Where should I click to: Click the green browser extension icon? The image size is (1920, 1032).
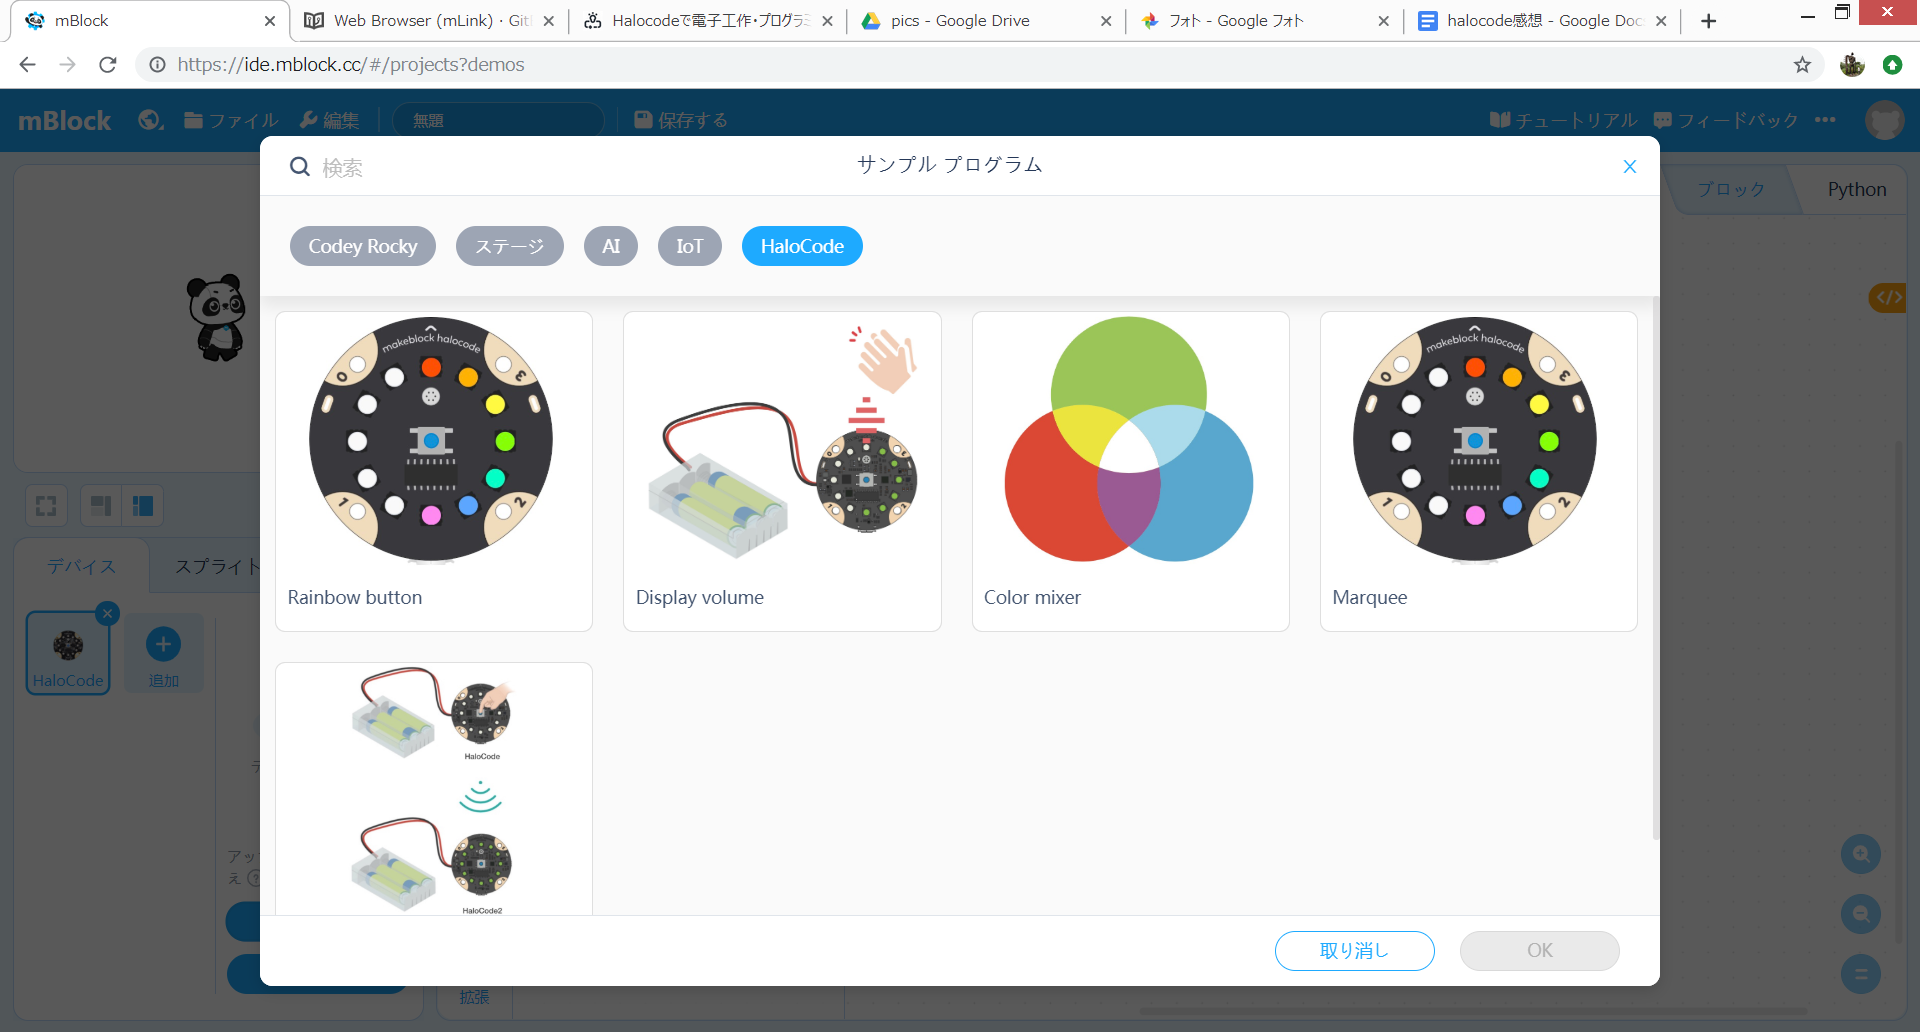[x=1892, y=65]
